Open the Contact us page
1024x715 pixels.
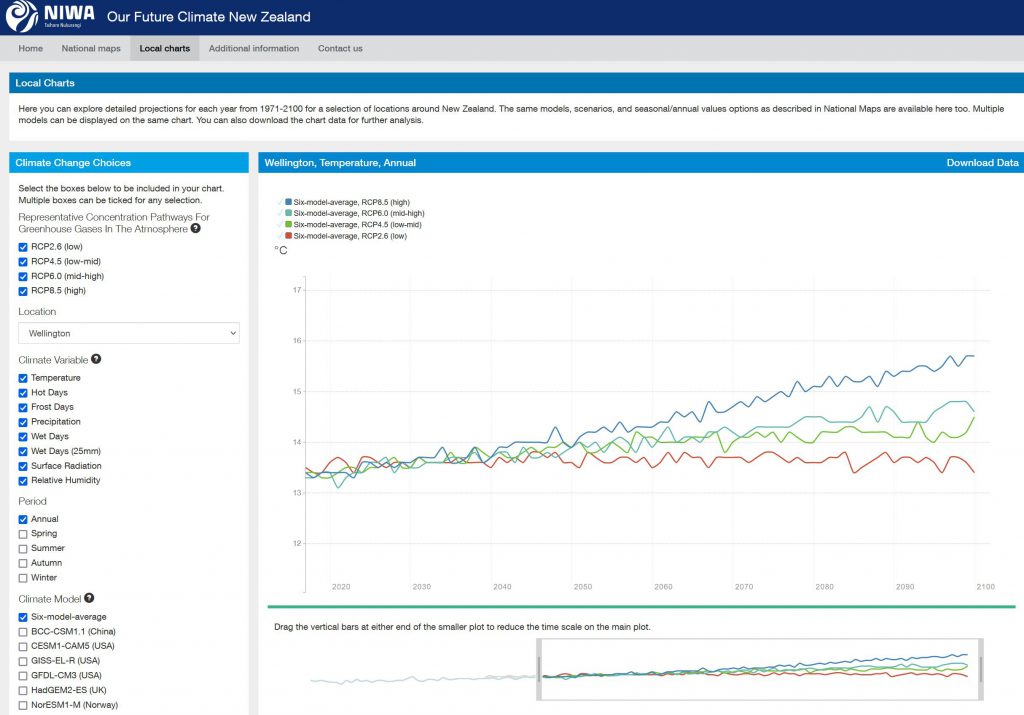click(340, 48)
